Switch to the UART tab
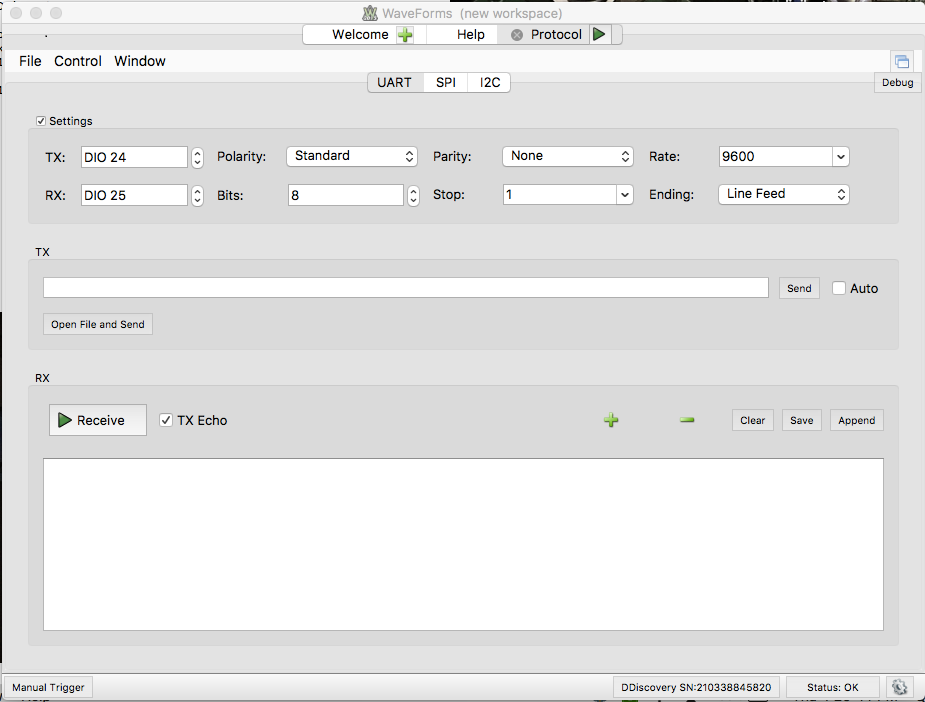The image size is (925, 702). (x=395, y=83)
